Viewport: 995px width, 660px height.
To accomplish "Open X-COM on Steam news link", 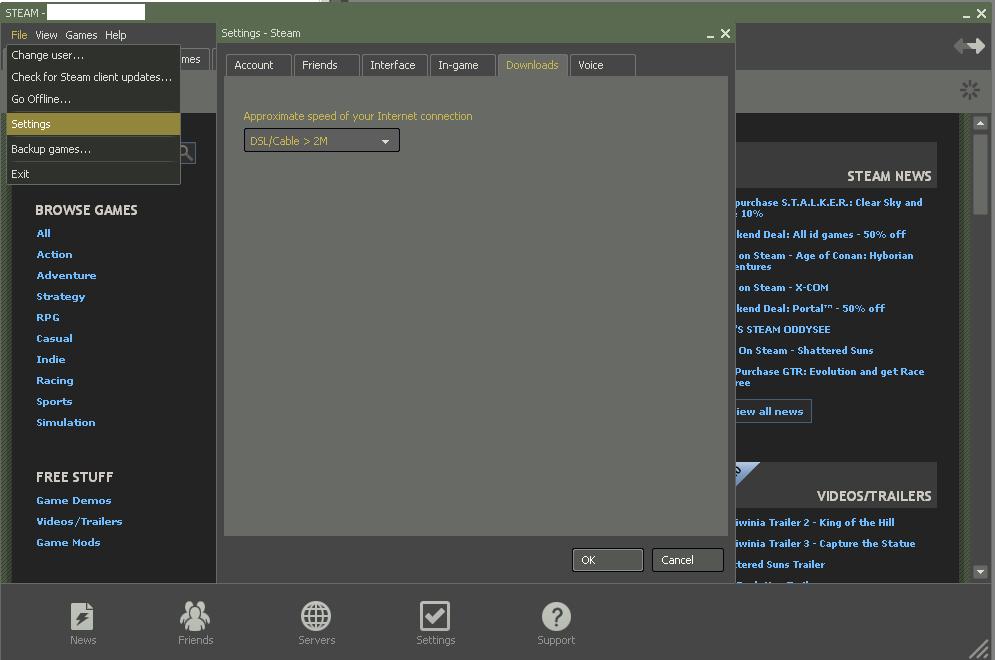I will [783, 287].
